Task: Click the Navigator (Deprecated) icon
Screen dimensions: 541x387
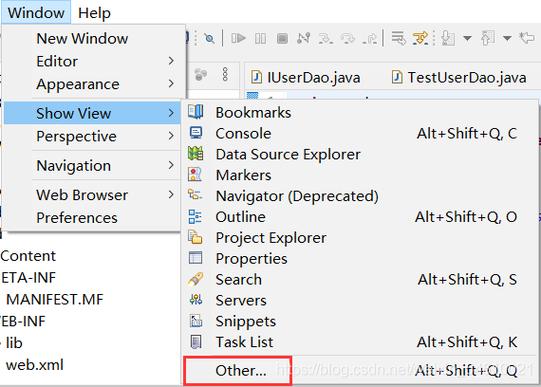Action: click(195, 195)
